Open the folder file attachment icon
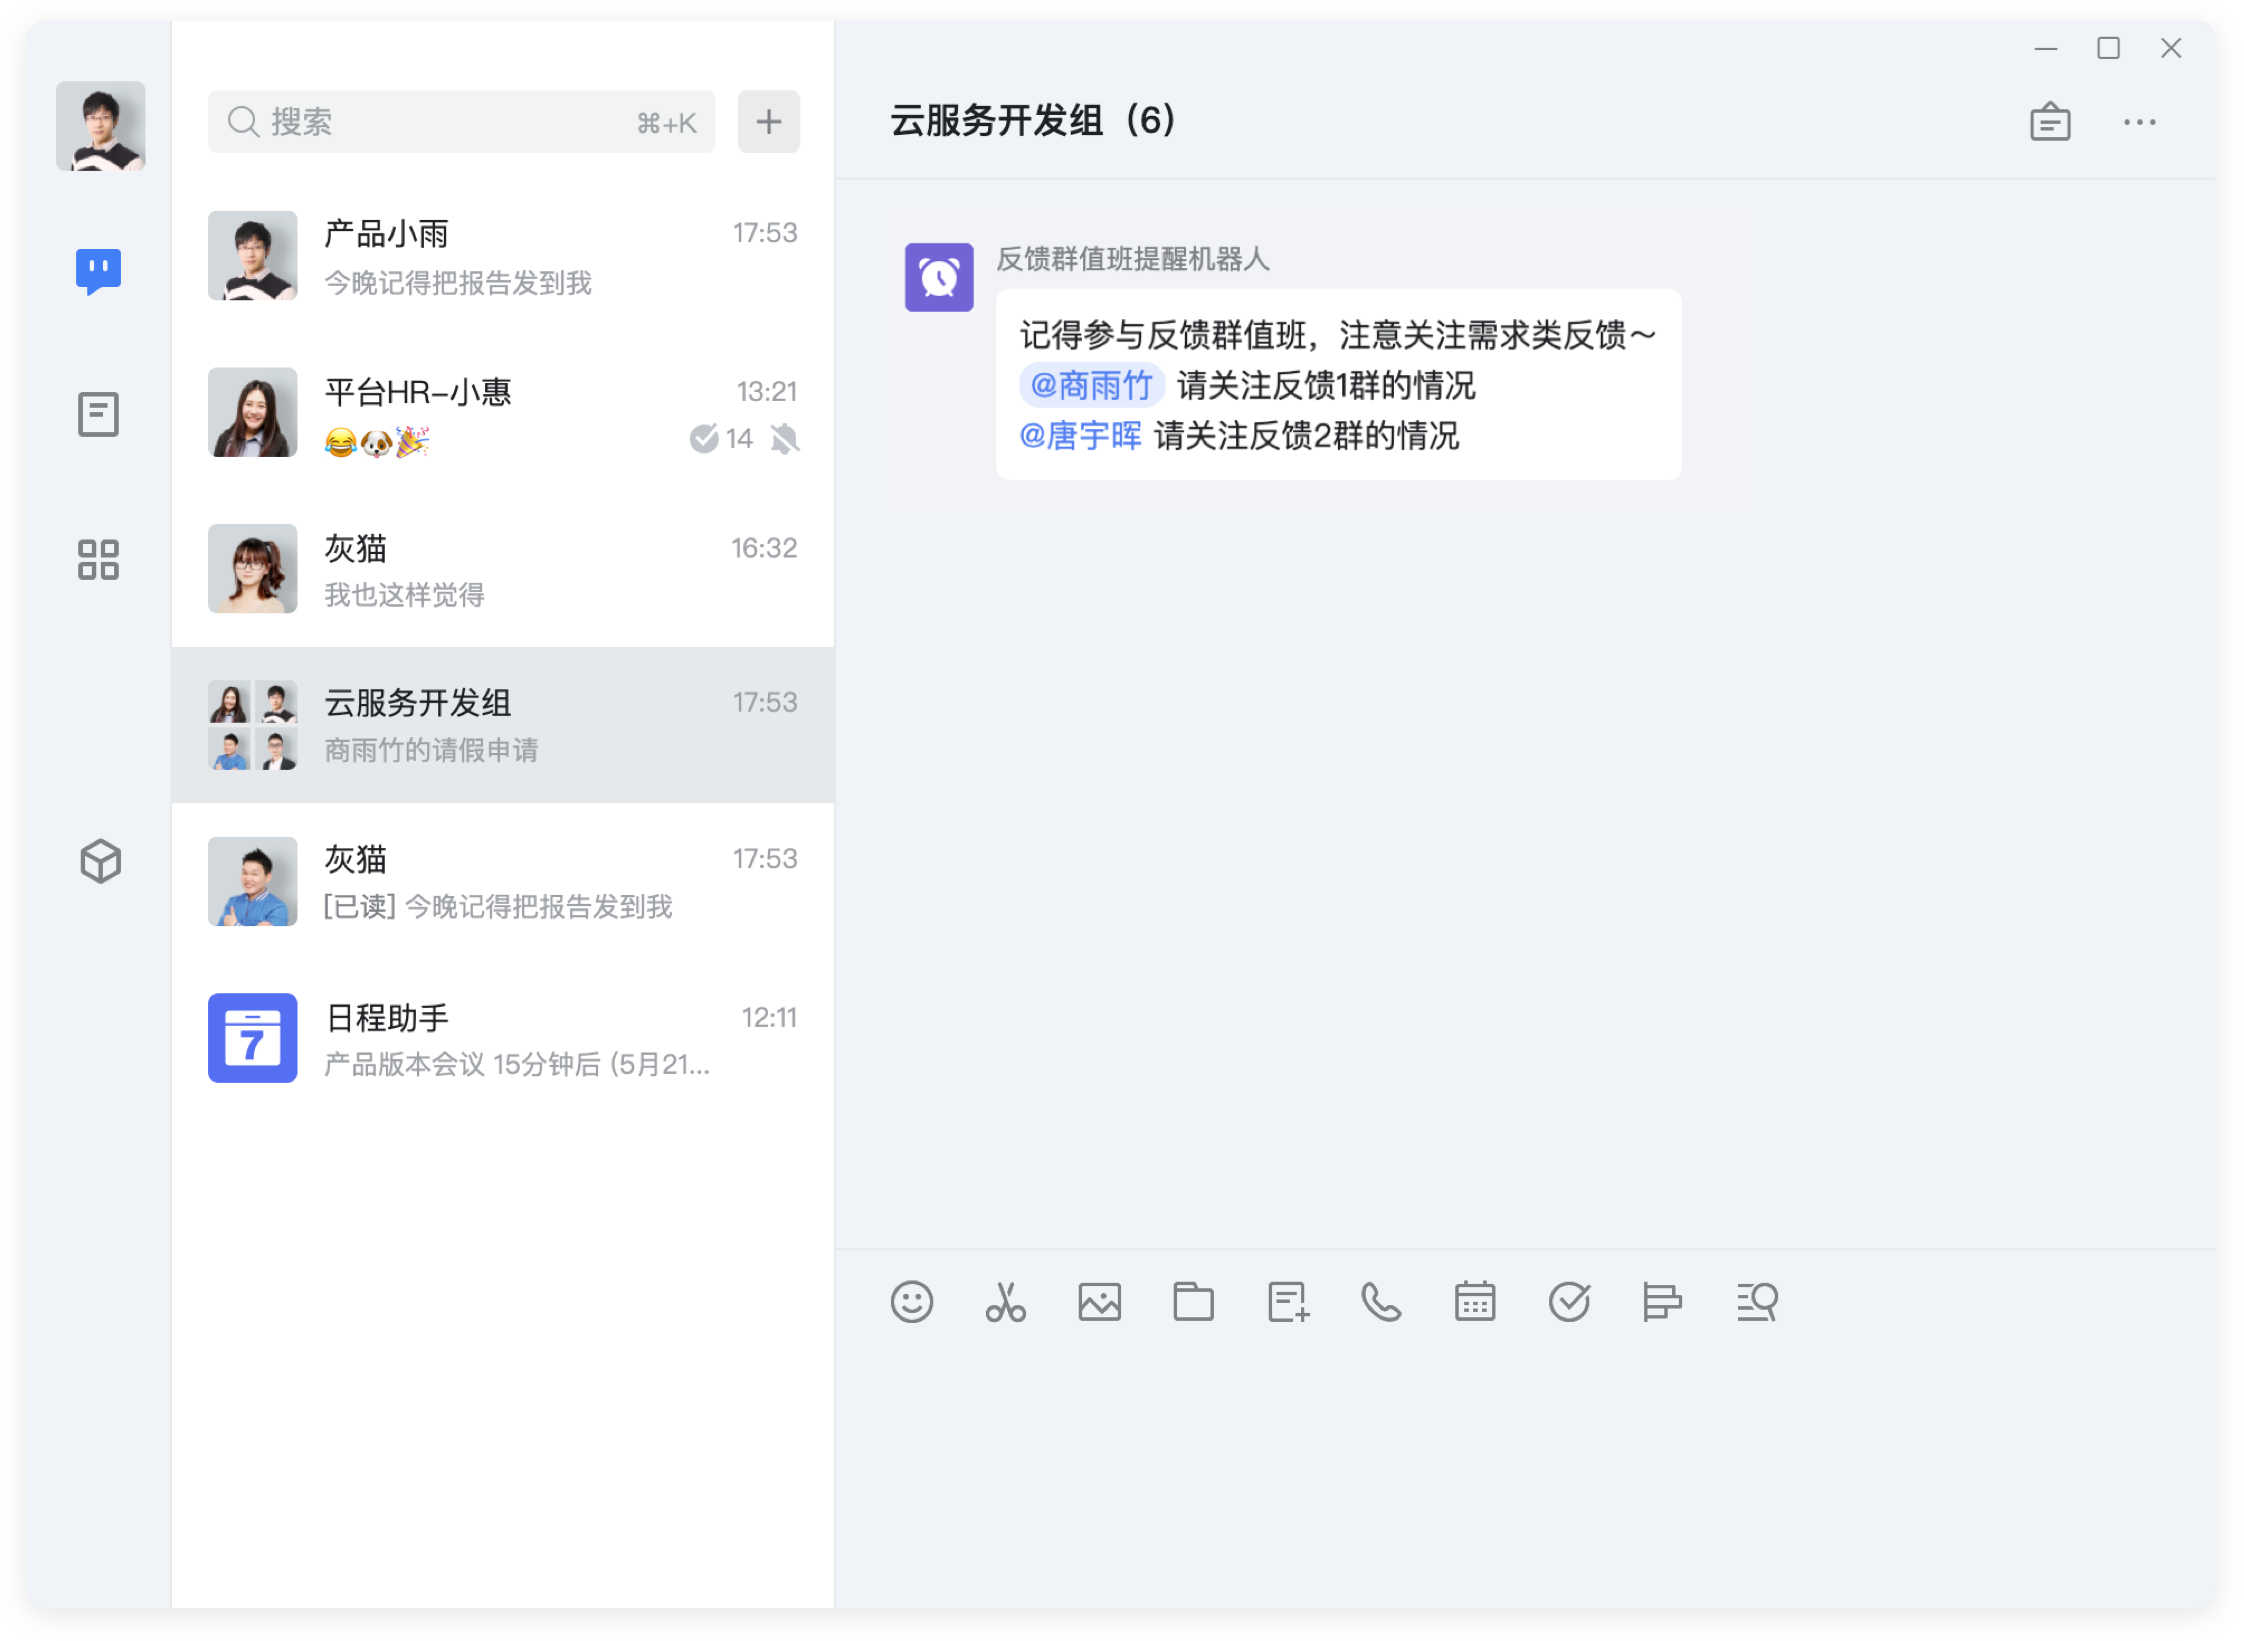Viewport: 2244px width, 1641px height. [x=1193, y=1302]
